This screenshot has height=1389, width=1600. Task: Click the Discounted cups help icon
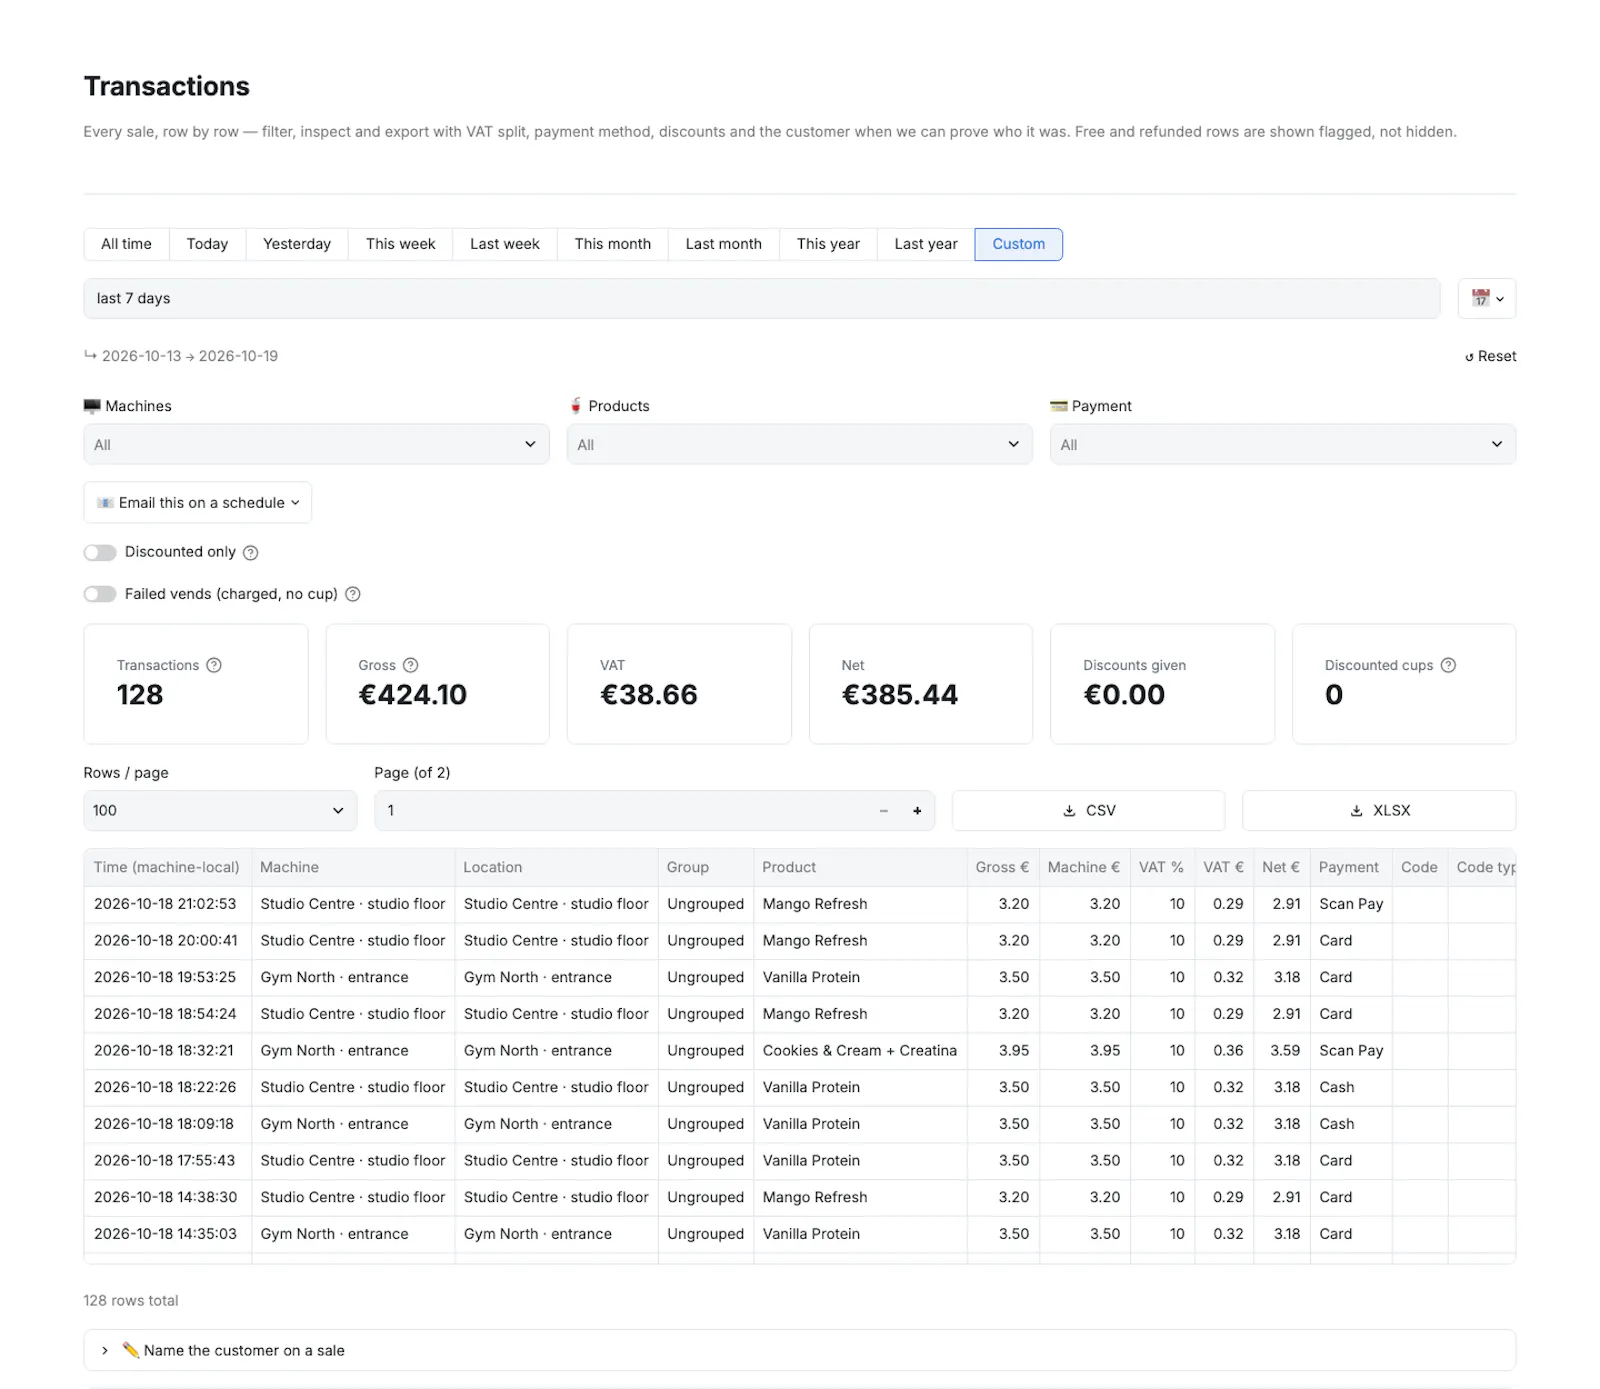[1448, 665]
